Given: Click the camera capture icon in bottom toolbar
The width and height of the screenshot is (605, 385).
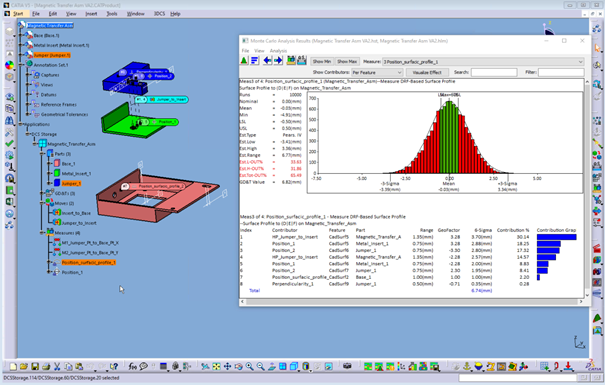Looking at the screenshot, I should 347,366.
